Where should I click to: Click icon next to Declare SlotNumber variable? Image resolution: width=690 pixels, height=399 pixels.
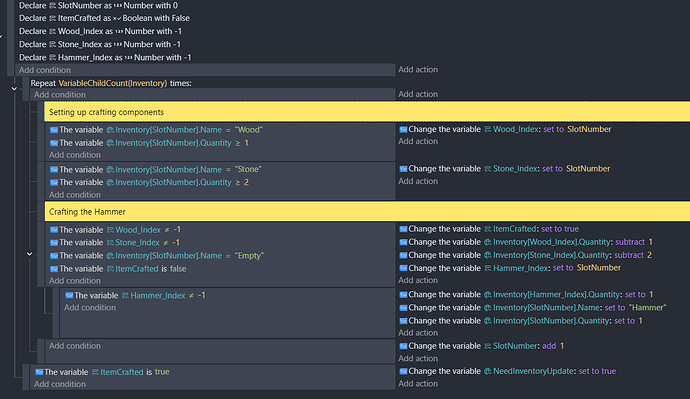52,5
